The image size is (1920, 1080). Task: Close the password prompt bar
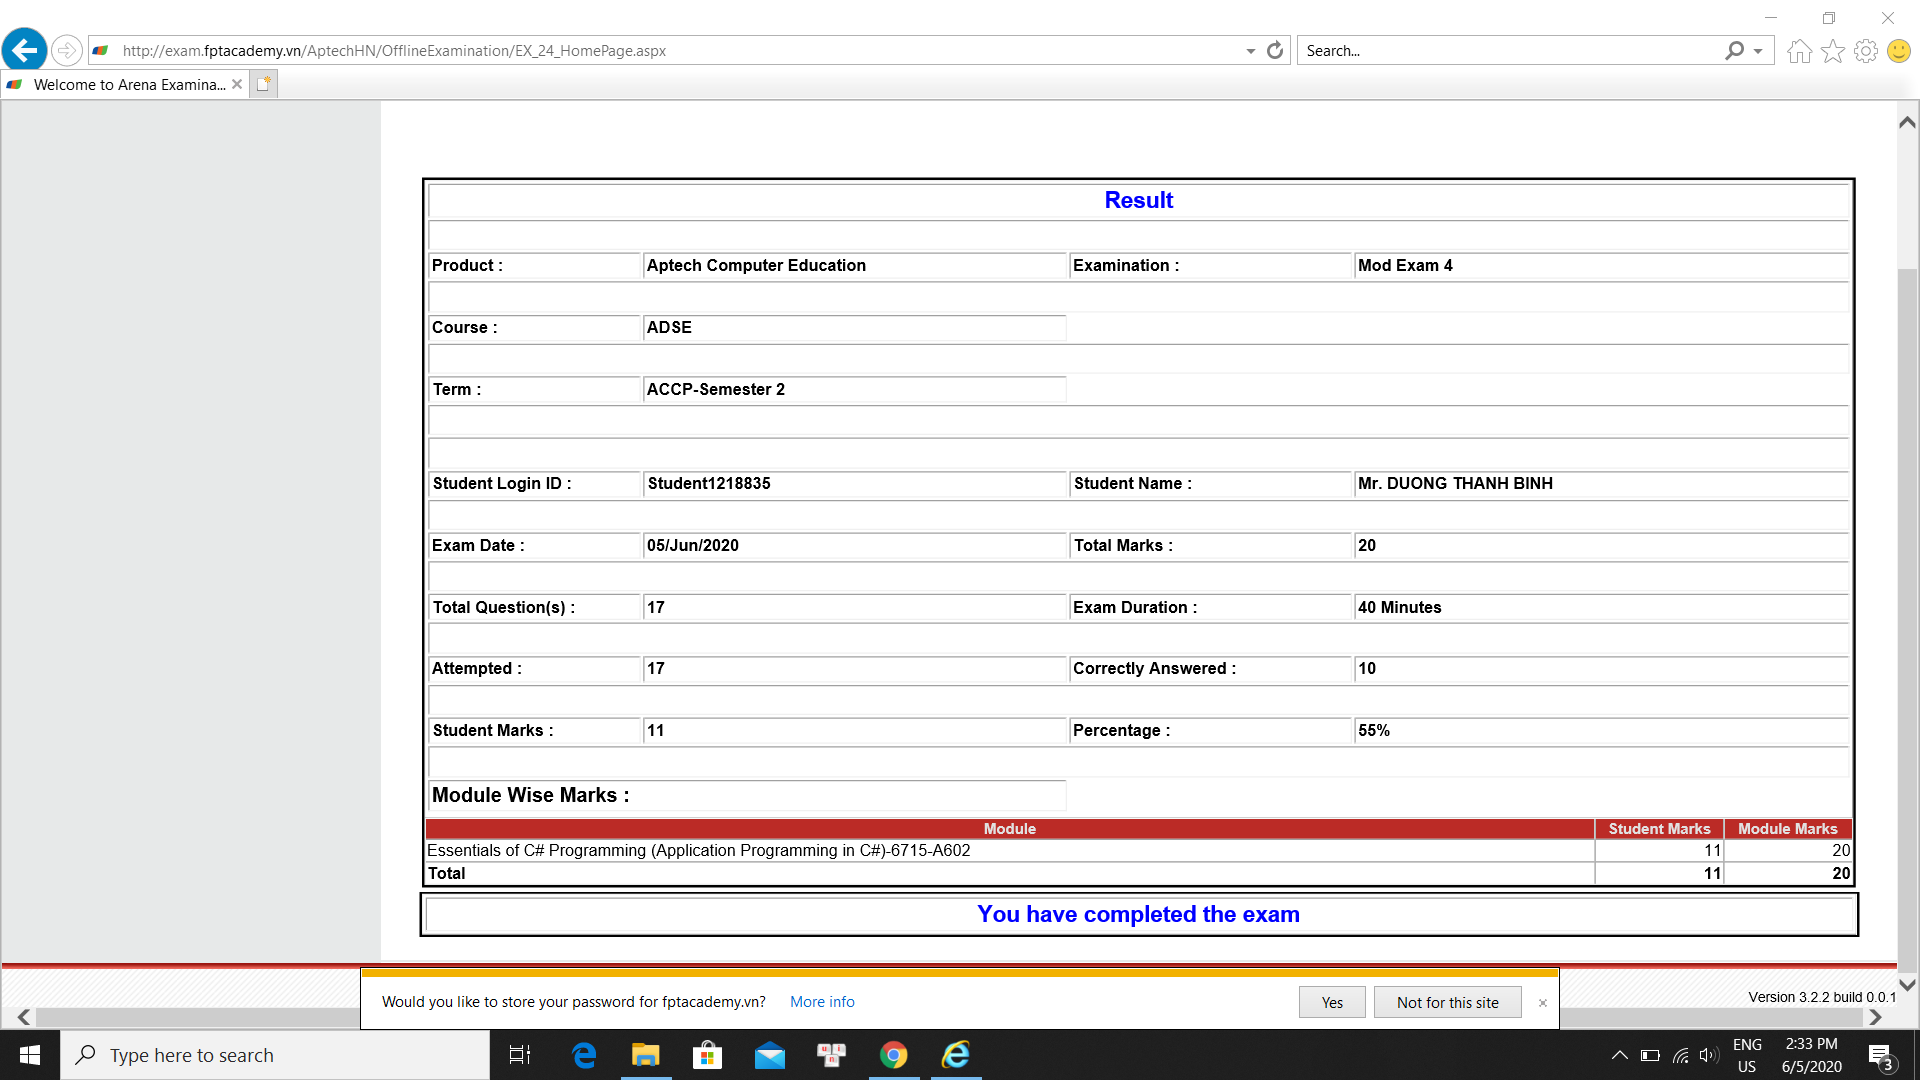coord(1542,1003)
